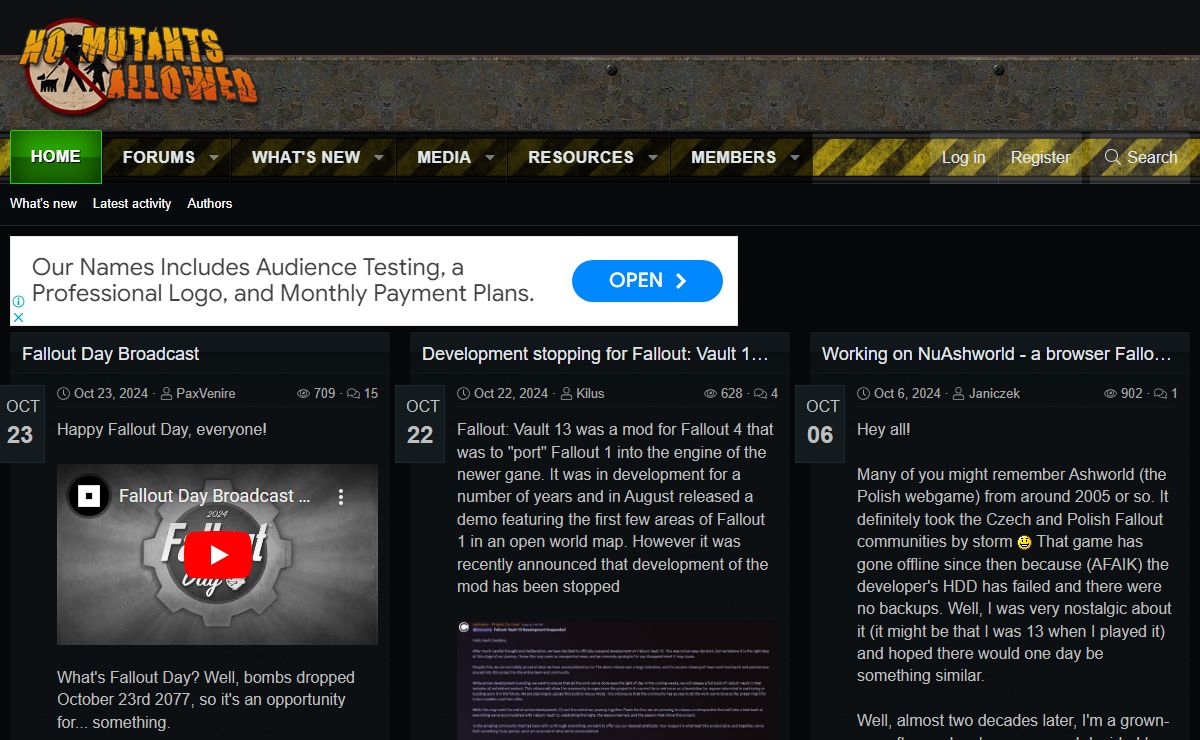Viewport: 1200px width, 740px height.
Task: Open the Working on NuAshworld article title
Action: click(996, 354)
